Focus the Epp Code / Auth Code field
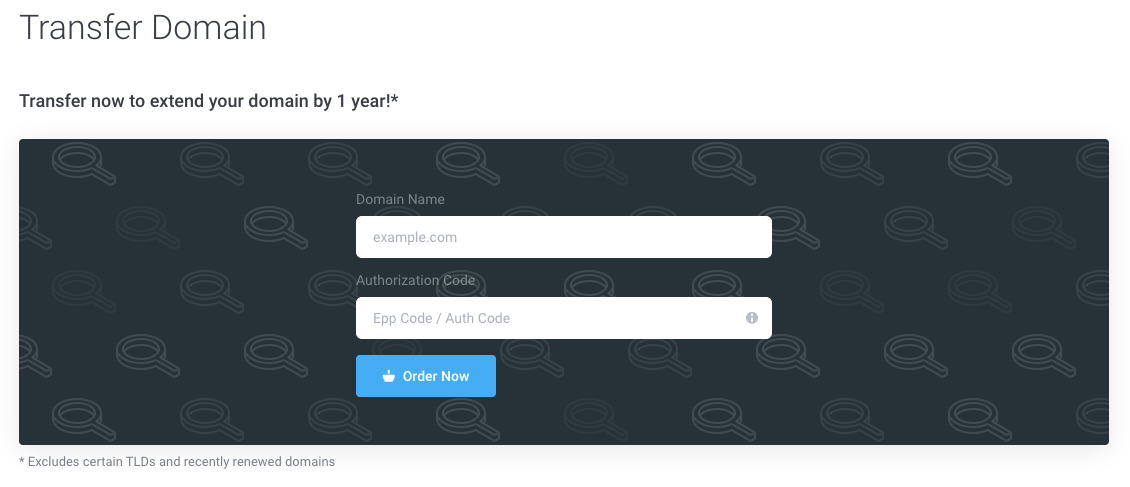Screen dimensions: 1130x487 [x=550, y=318]
